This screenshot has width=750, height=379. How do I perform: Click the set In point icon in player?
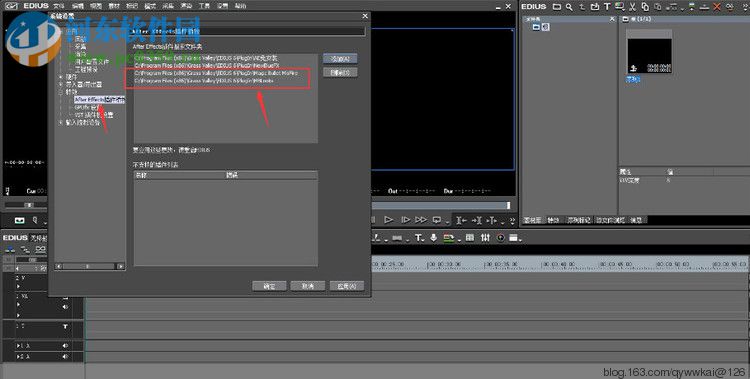pos(461,220)
